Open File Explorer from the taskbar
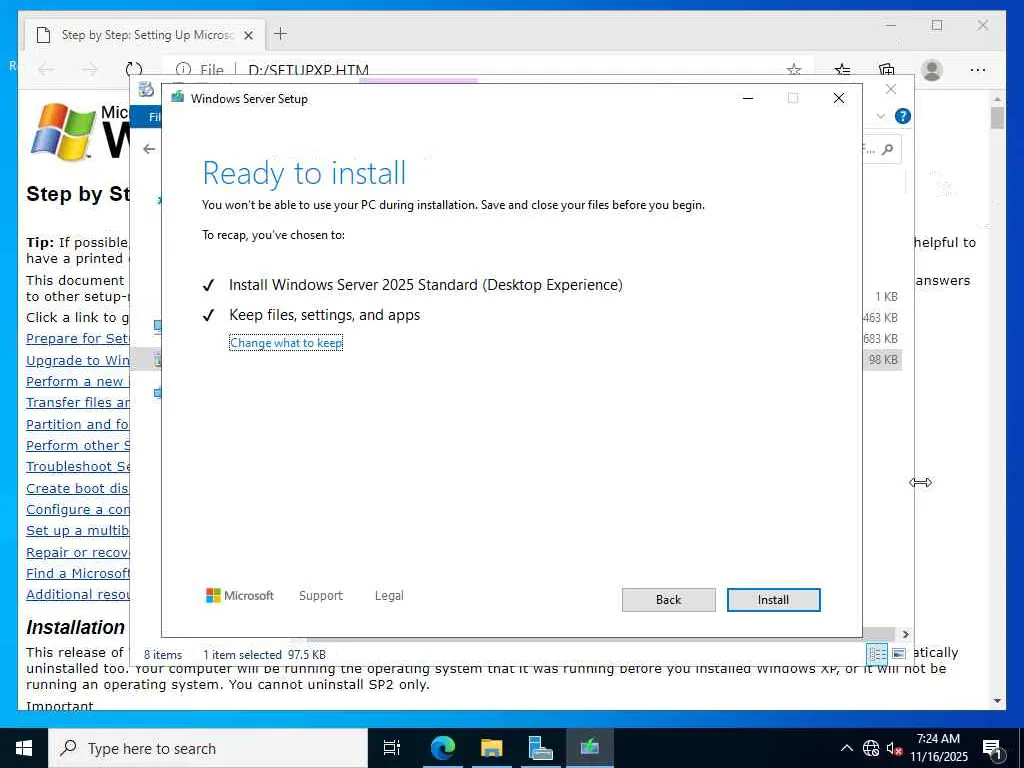1024x768 pixels. [x=492, y=748]
